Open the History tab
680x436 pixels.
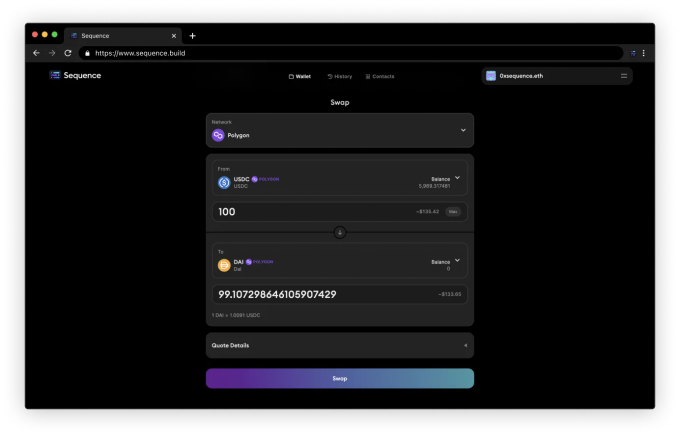click(340, 76)
